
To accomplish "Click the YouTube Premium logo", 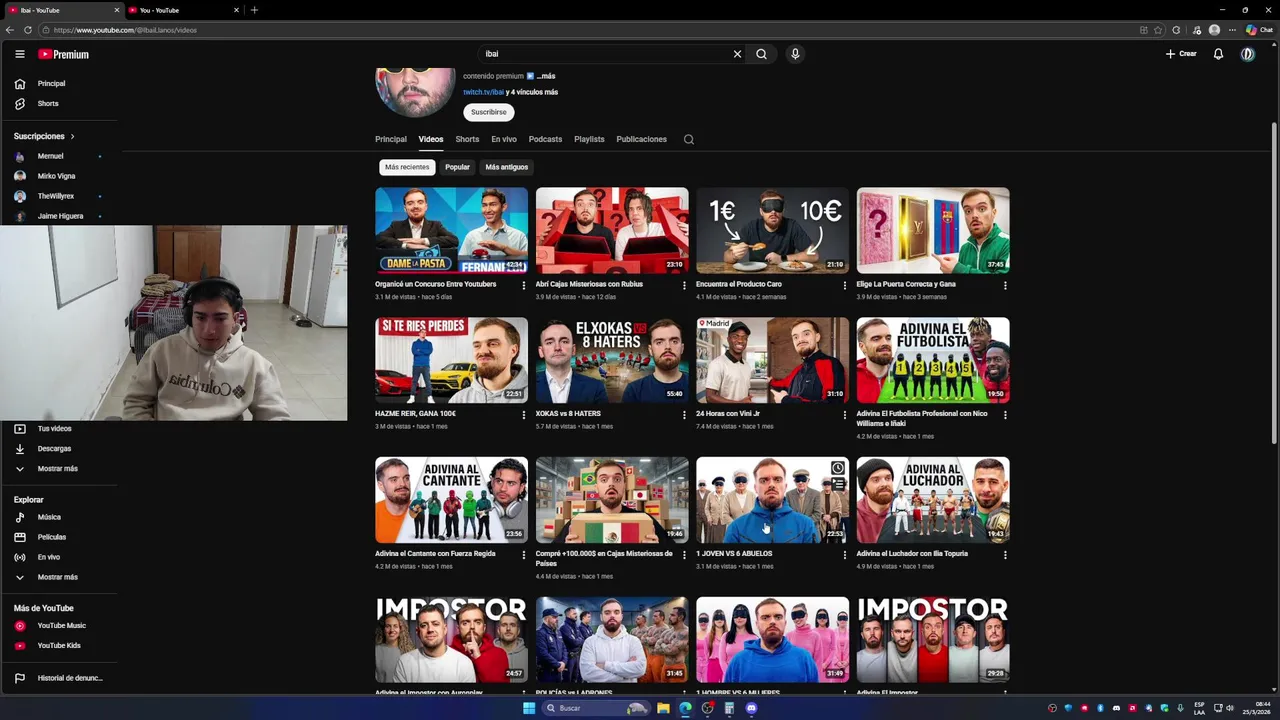I will coord(64,54).
